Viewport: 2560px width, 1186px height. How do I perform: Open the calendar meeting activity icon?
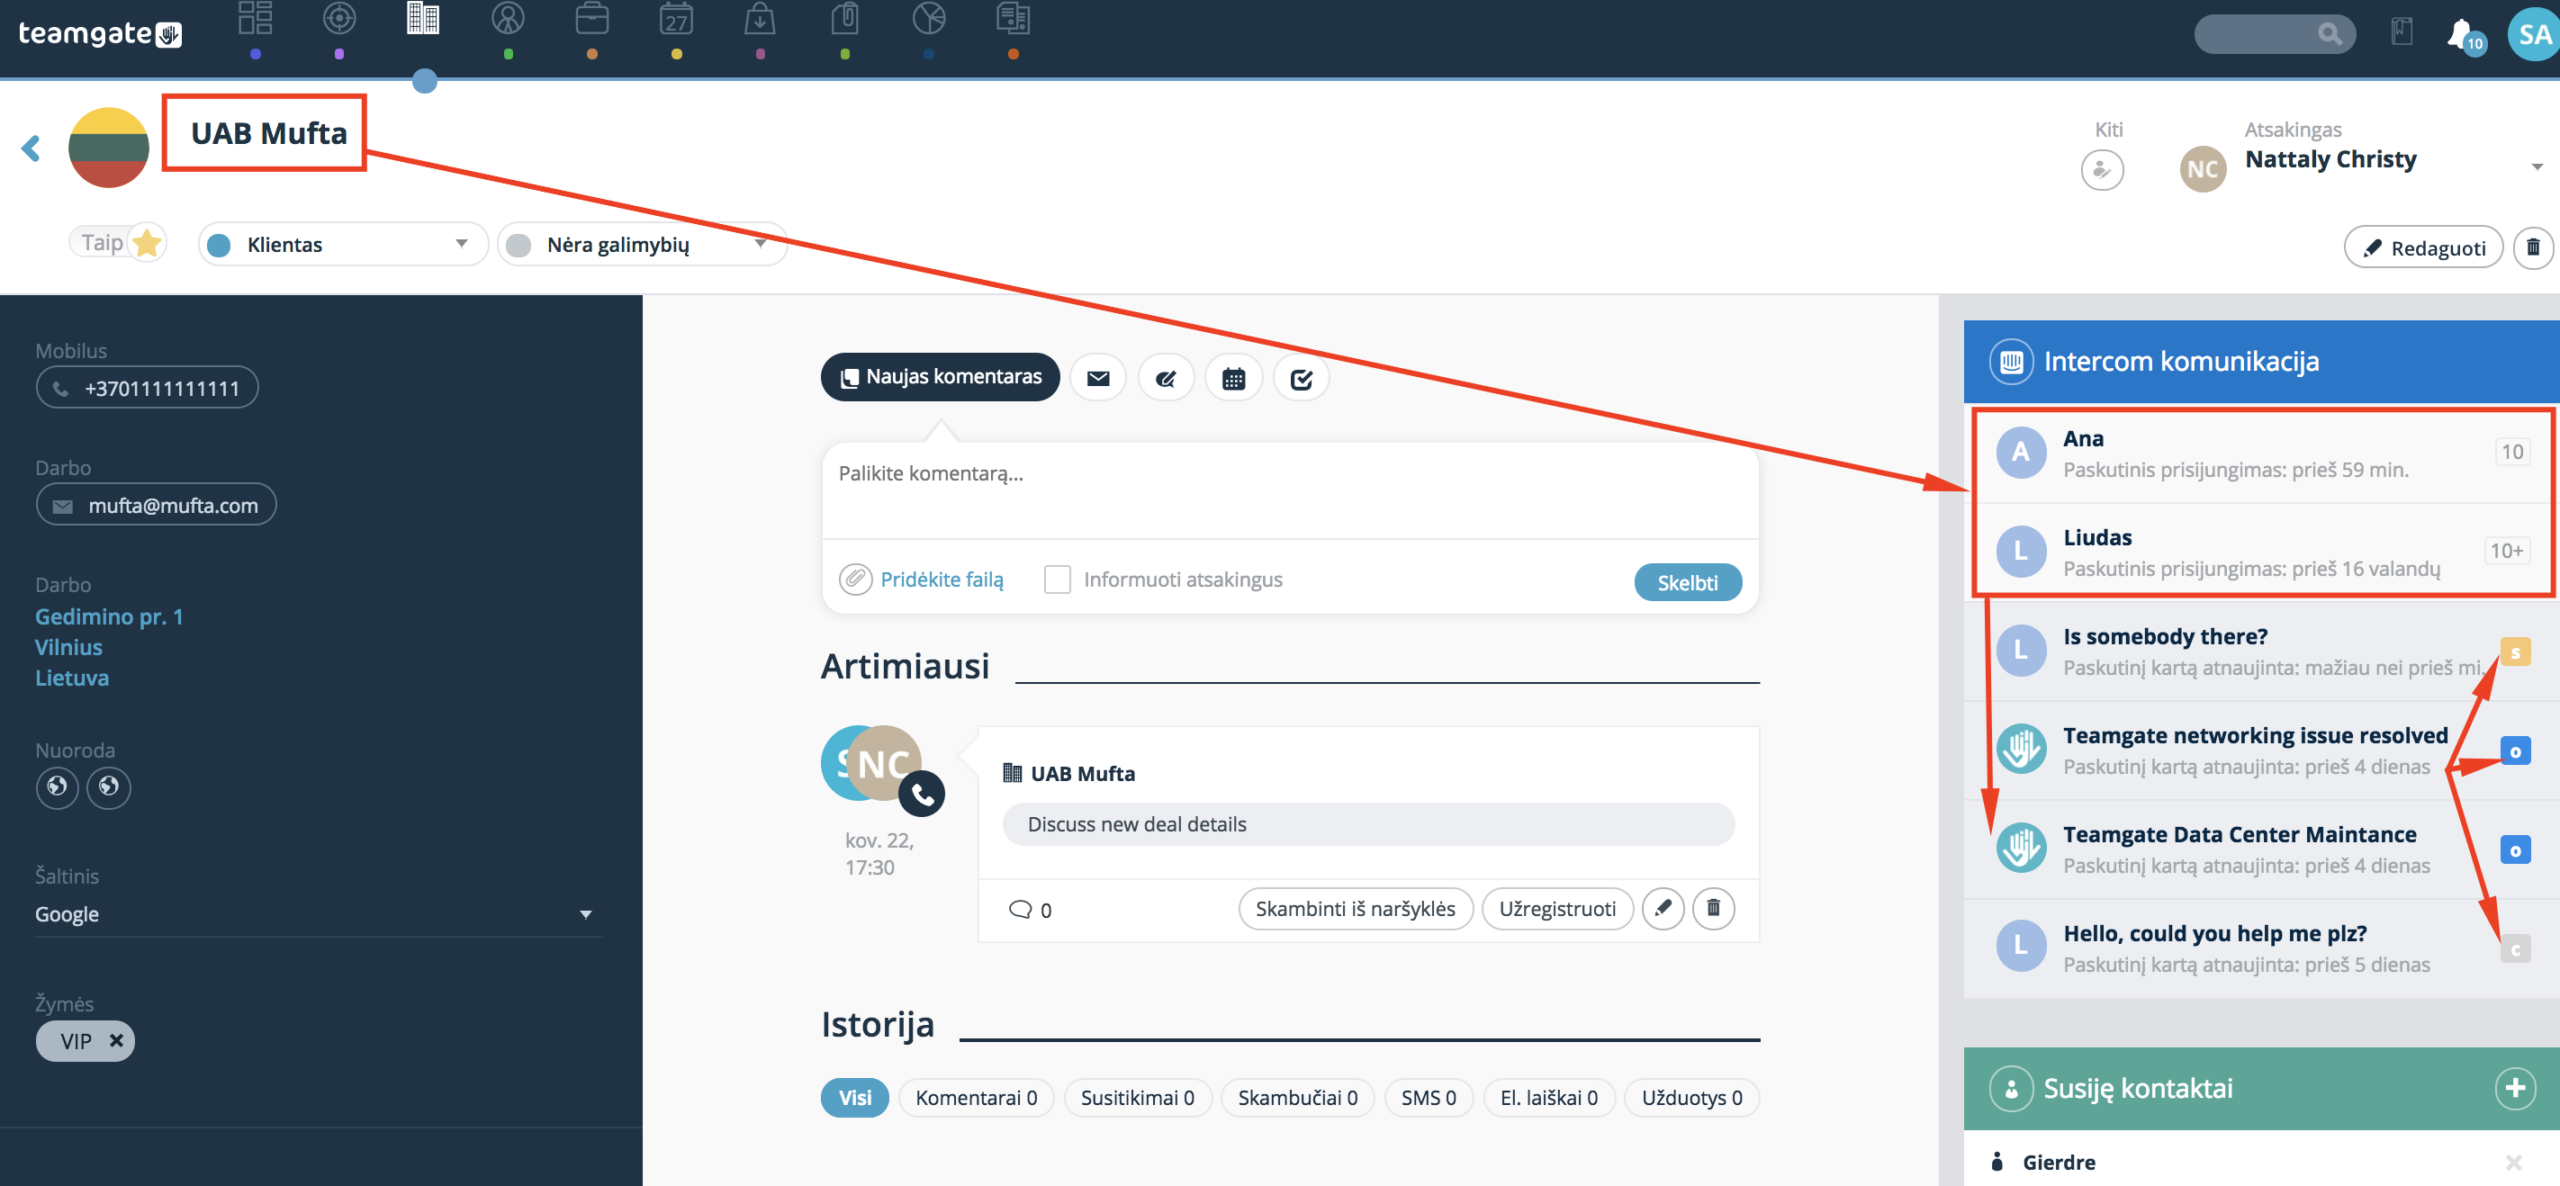[x=1233, y=378]
